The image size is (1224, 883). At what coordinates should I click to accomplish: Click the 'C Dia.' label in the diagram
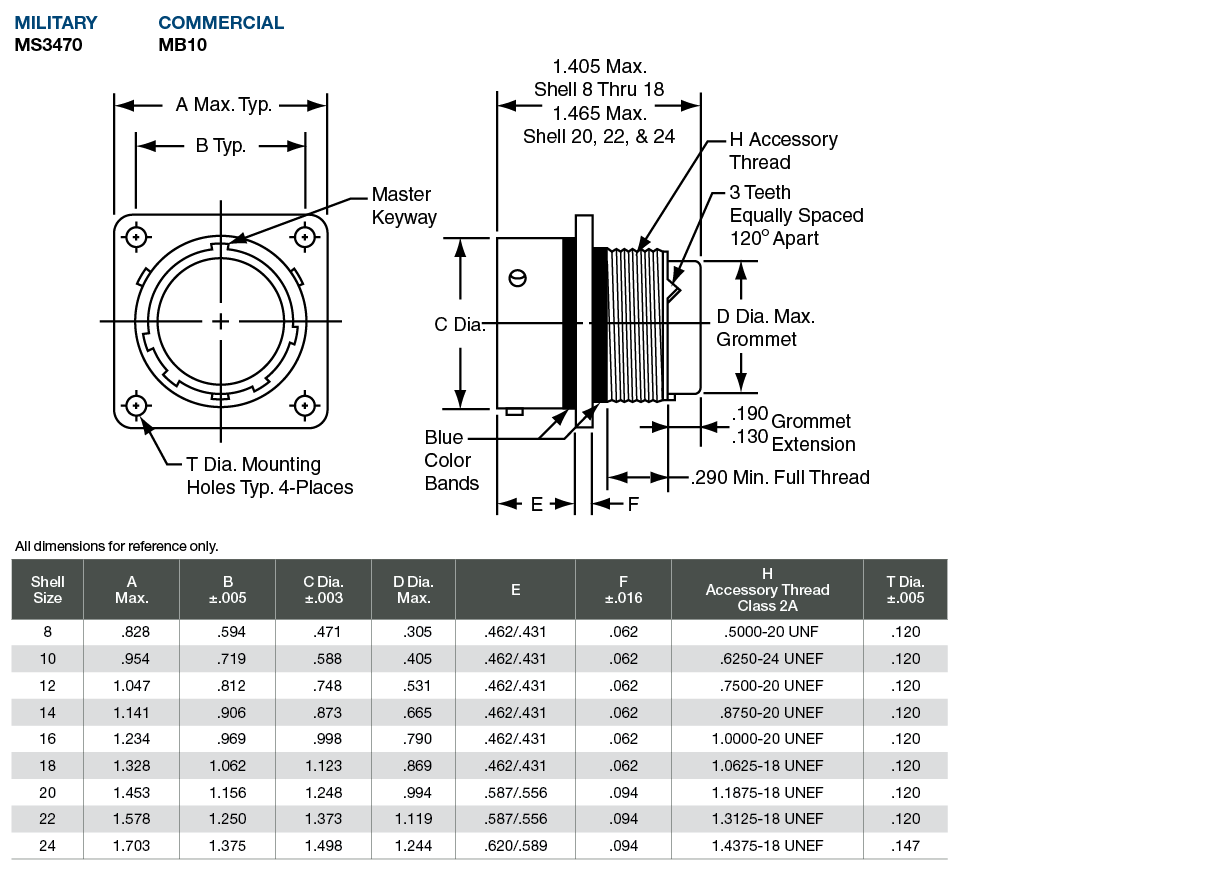(459, 324)
